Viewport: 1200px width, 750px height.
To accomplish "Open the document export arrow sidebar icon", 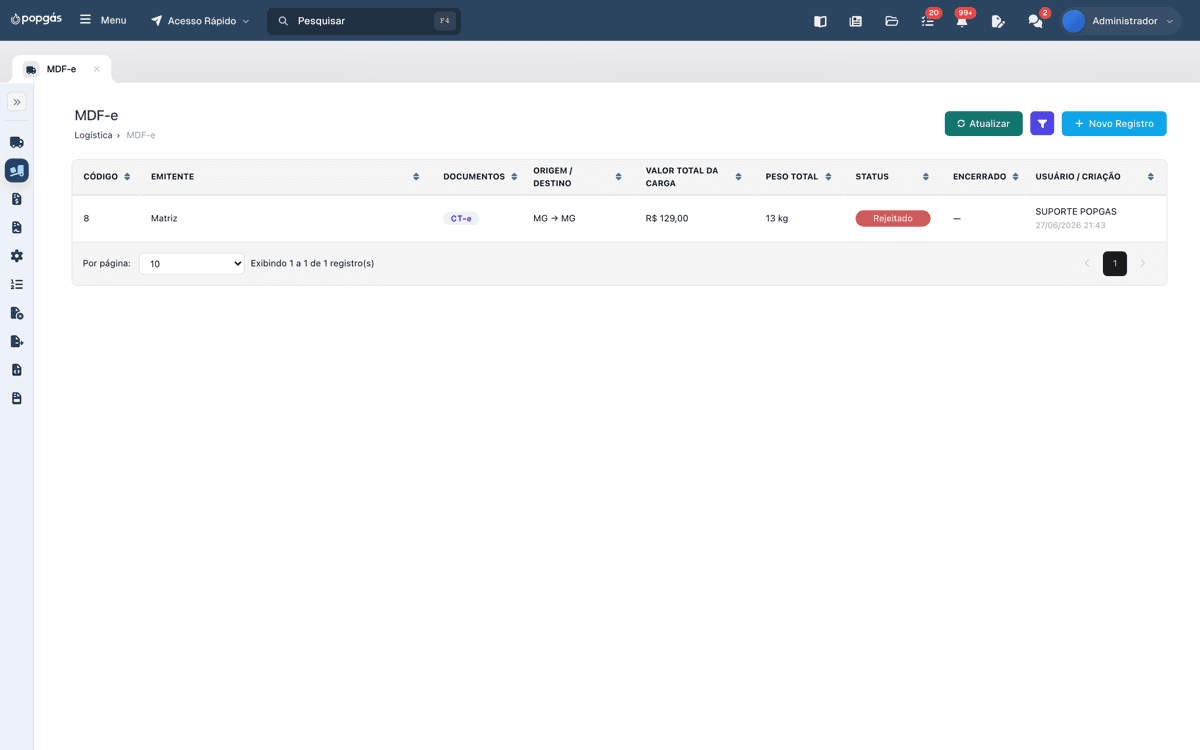I will tap(17, 341).
